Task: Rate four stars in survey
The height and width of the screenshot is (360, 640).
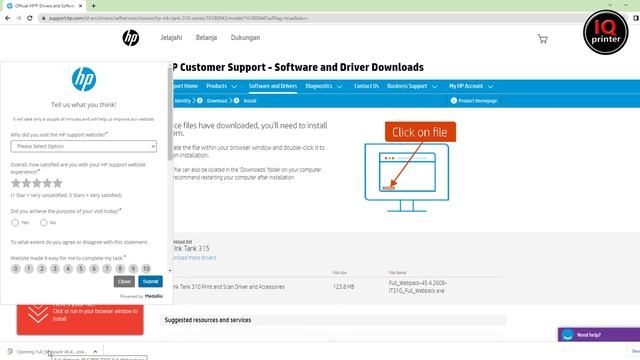Action: pyautogui.click(x=47, y=183)
